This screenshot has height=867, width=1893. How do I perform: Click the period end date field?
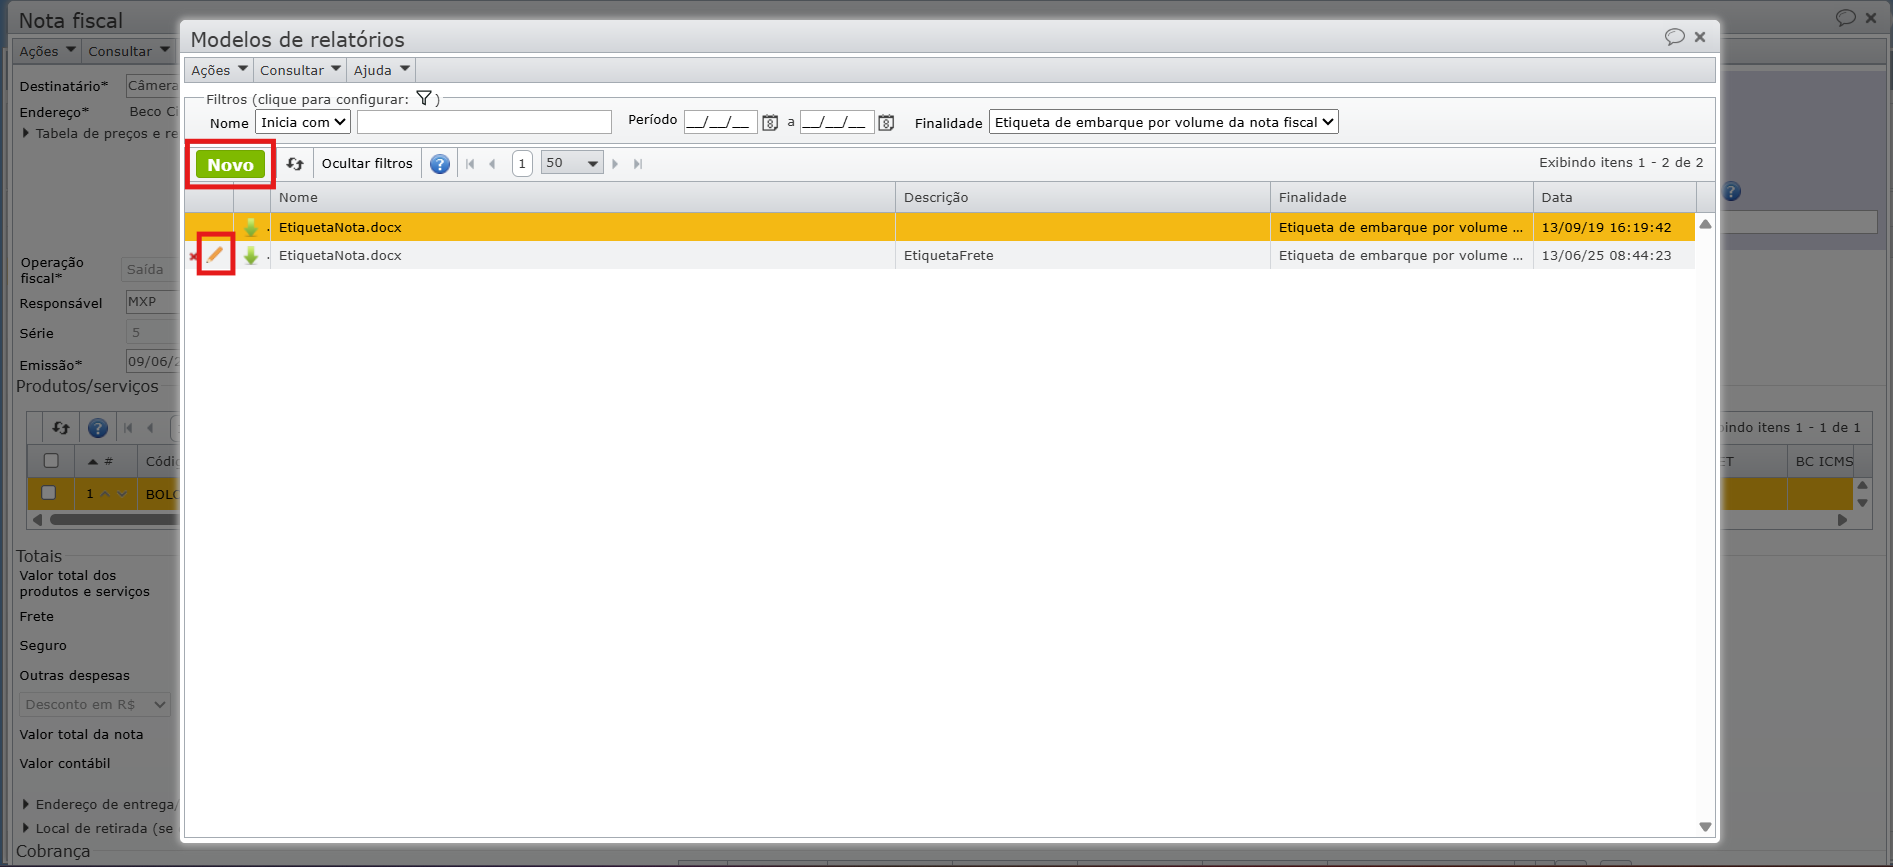(x=837, y=122)
